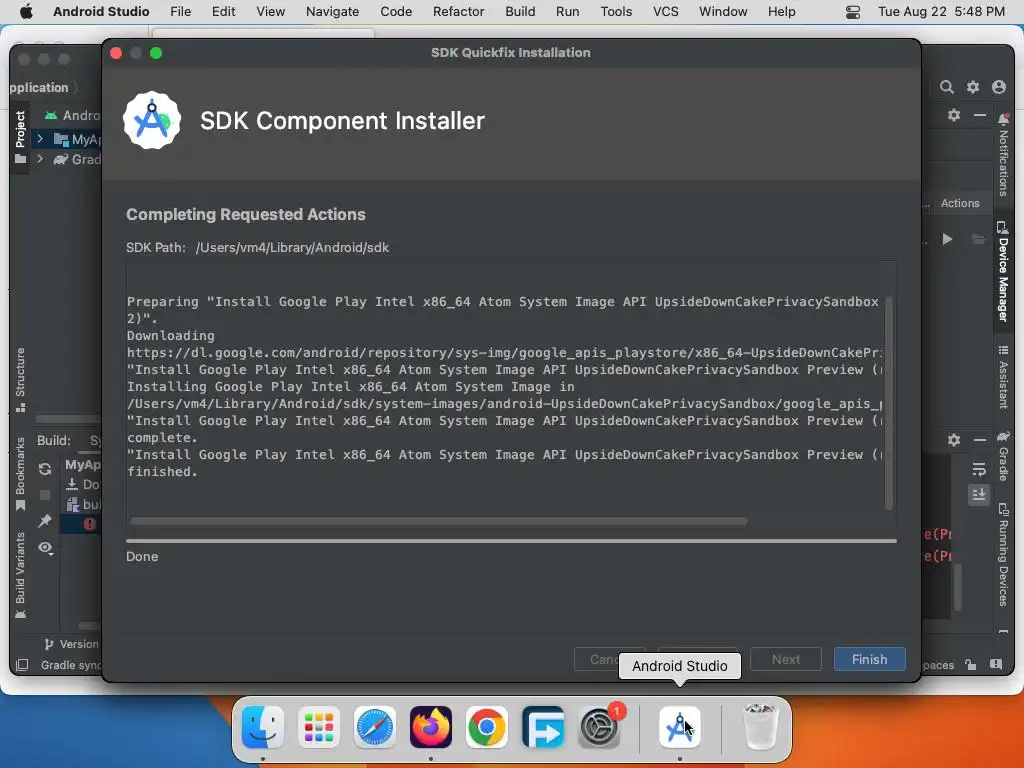This screenshot has width=1024, height=768.
Task: Open the Build menu
Action: pyautogui.click(x=520, y=12)
